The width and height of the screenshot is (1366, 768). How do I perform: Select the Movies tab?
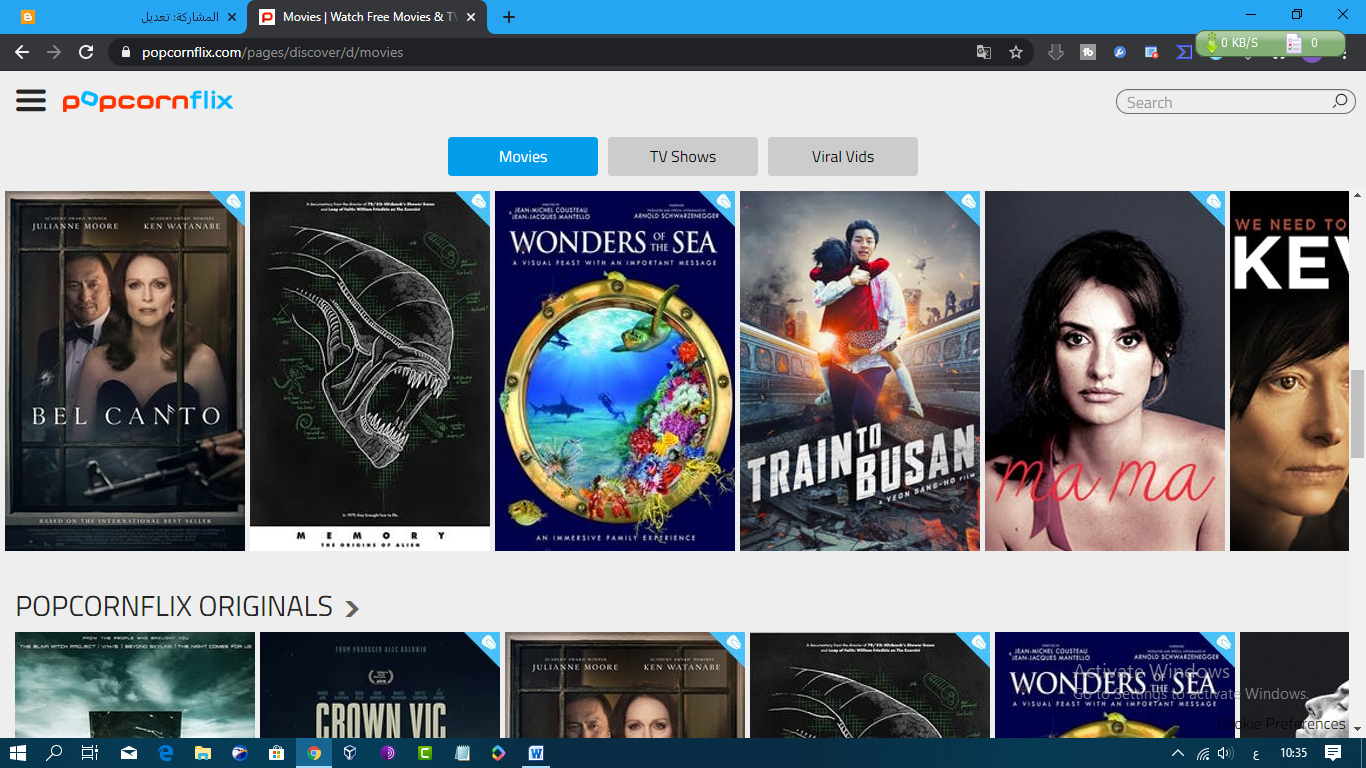click(x=523, y=156)
